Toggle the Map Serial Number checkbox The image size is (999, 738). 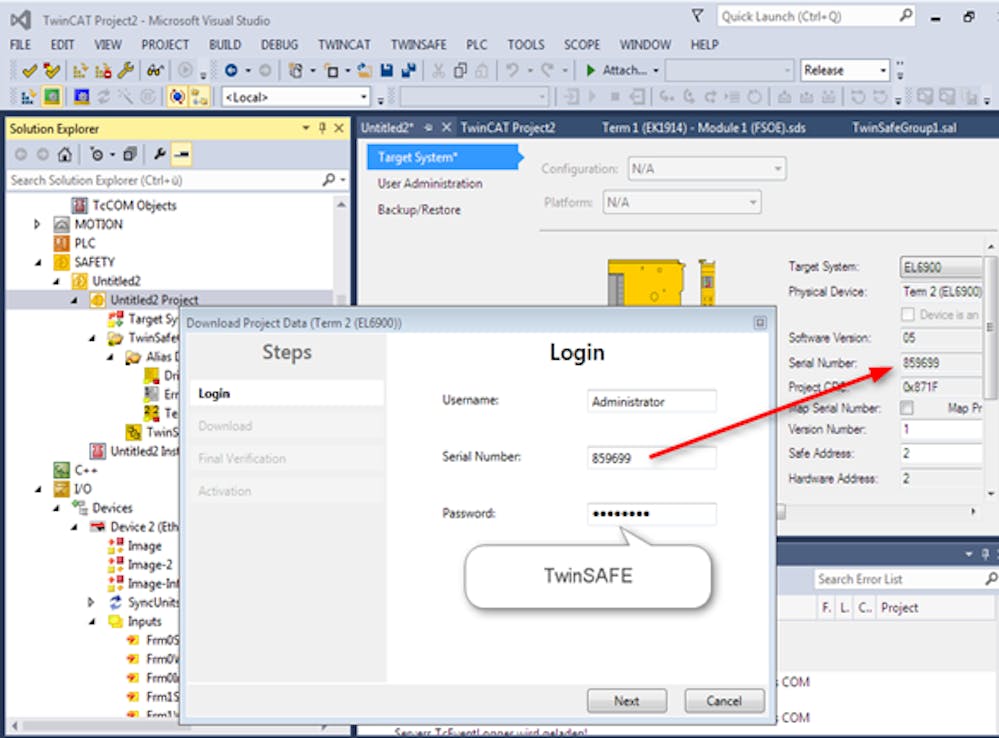907,408
